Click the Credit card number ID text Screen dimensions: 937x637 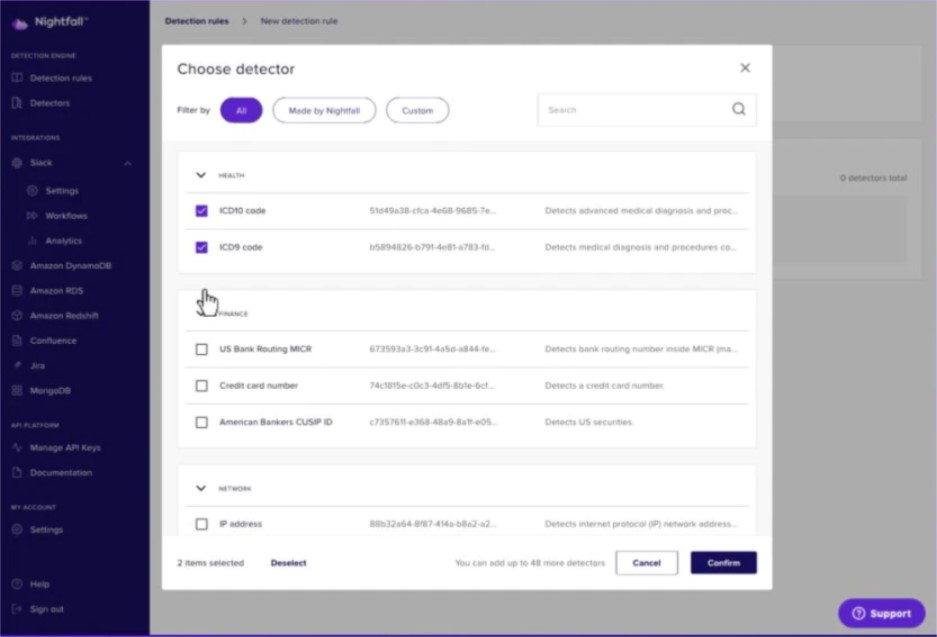coord(431,385)
